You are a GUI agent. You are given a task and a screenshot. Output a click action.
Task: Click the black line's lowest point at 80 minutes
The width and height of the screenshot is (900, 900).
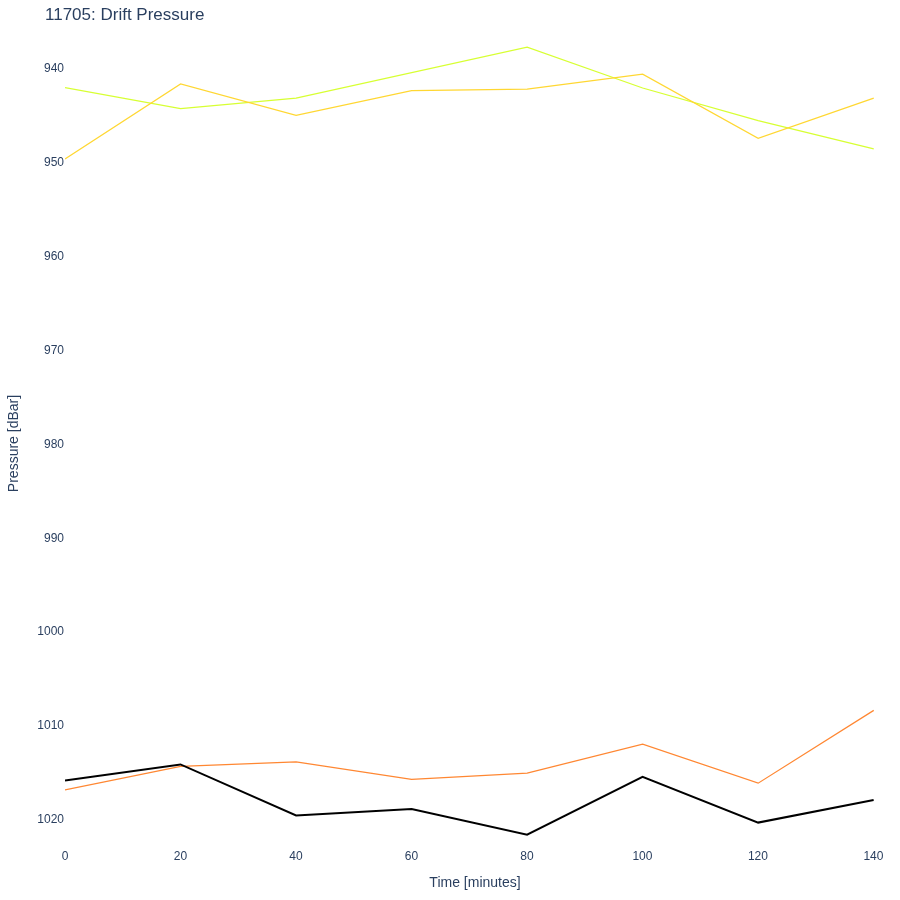[x=527, y=835]
